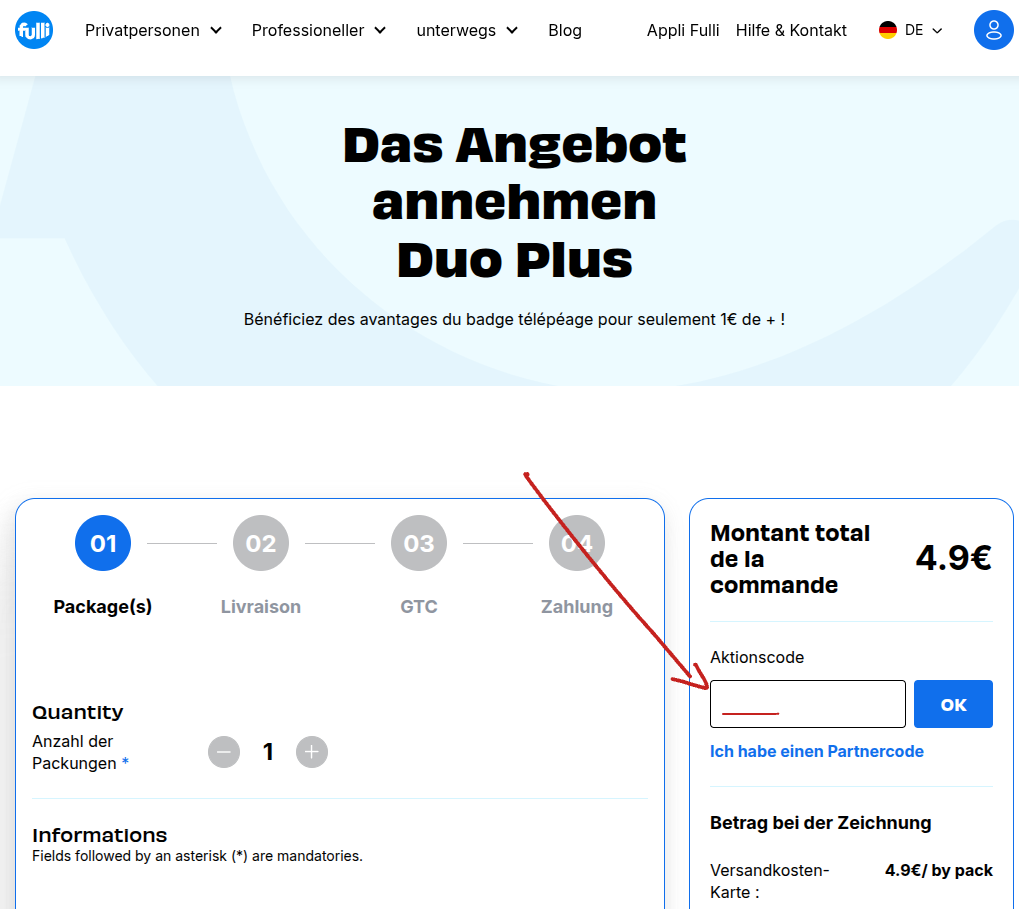
Task: Select the Package(s) step label
Action: [102, 606]
